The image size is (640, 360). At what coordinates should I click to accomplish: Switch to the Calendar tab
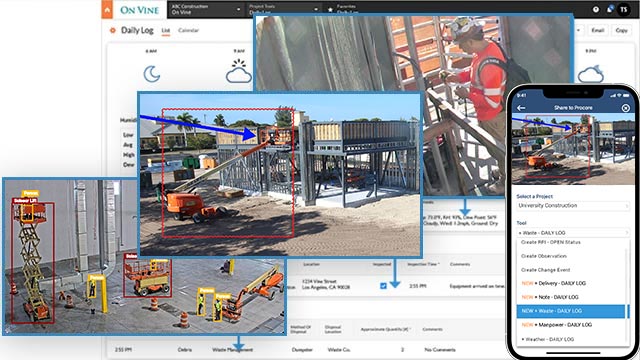pos(188,30)
